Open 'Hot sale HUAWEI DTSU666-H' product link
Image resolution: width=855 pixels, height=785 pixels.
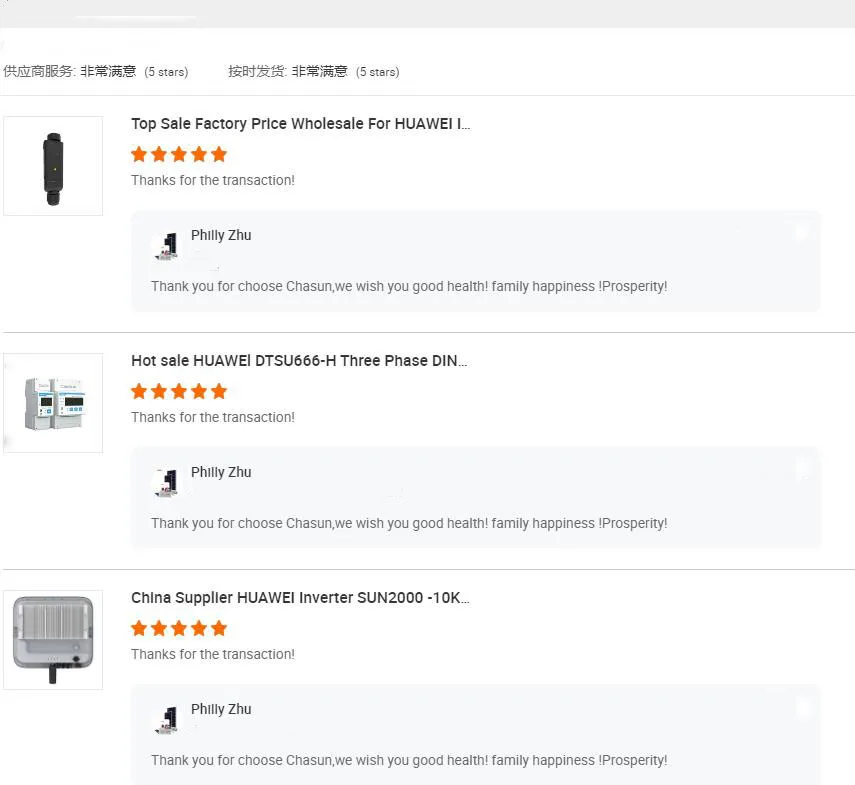299,361
